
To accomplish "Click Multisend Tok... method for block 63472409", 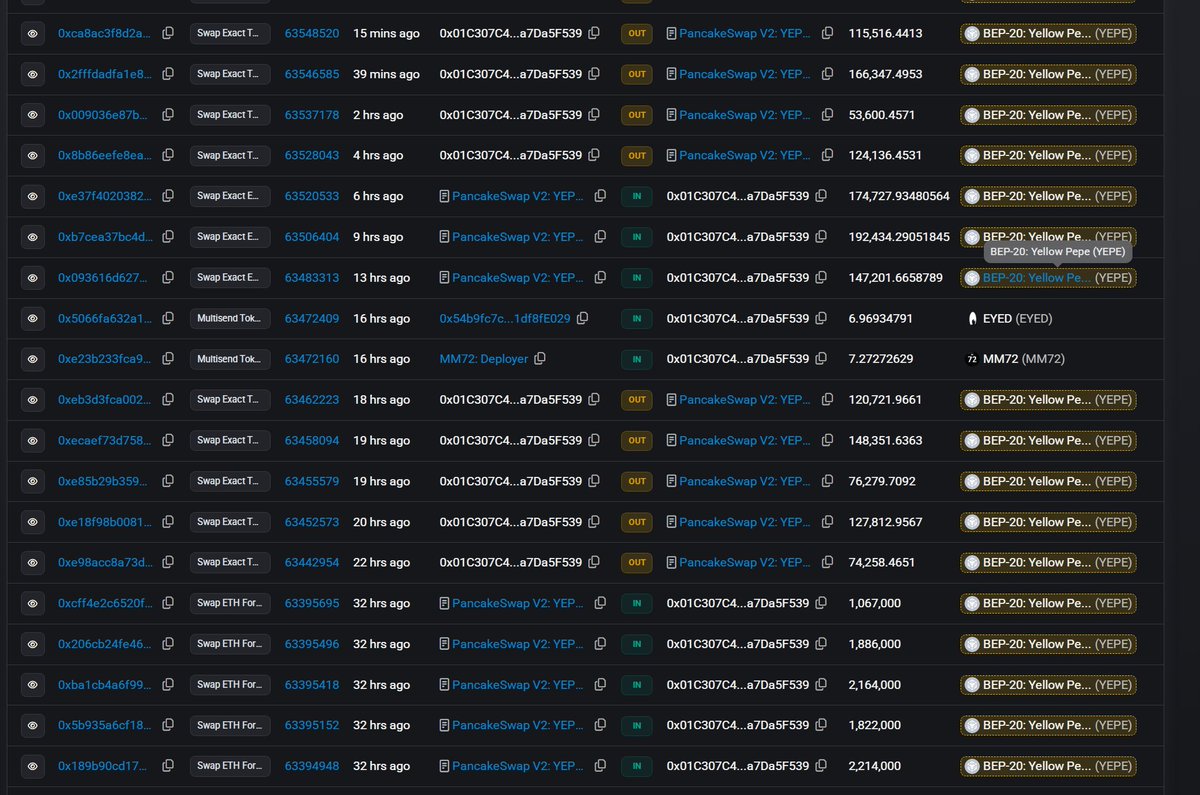I will 230,318.
